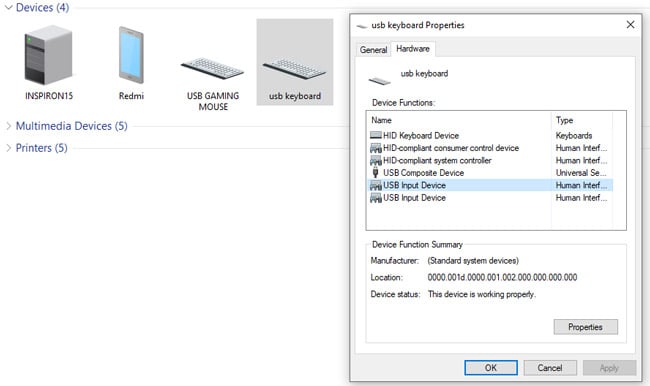Select the Redmi phone device icon
Viewport: 650px width, 386px height.
tap(131, 55)
